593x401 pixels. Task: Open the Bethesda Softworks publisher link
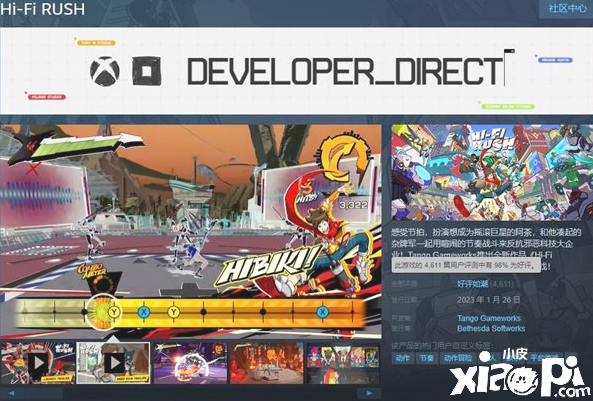[x=491, y=328]
